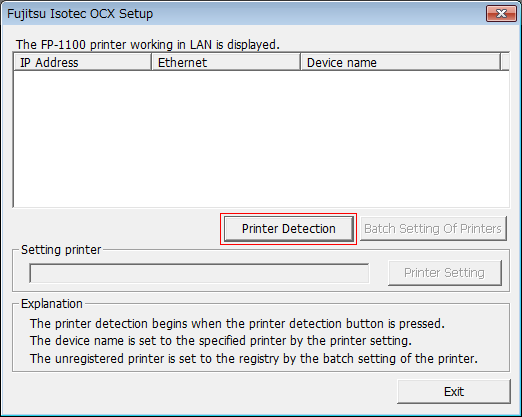Click the Printer Detection button

pos(289,229)
